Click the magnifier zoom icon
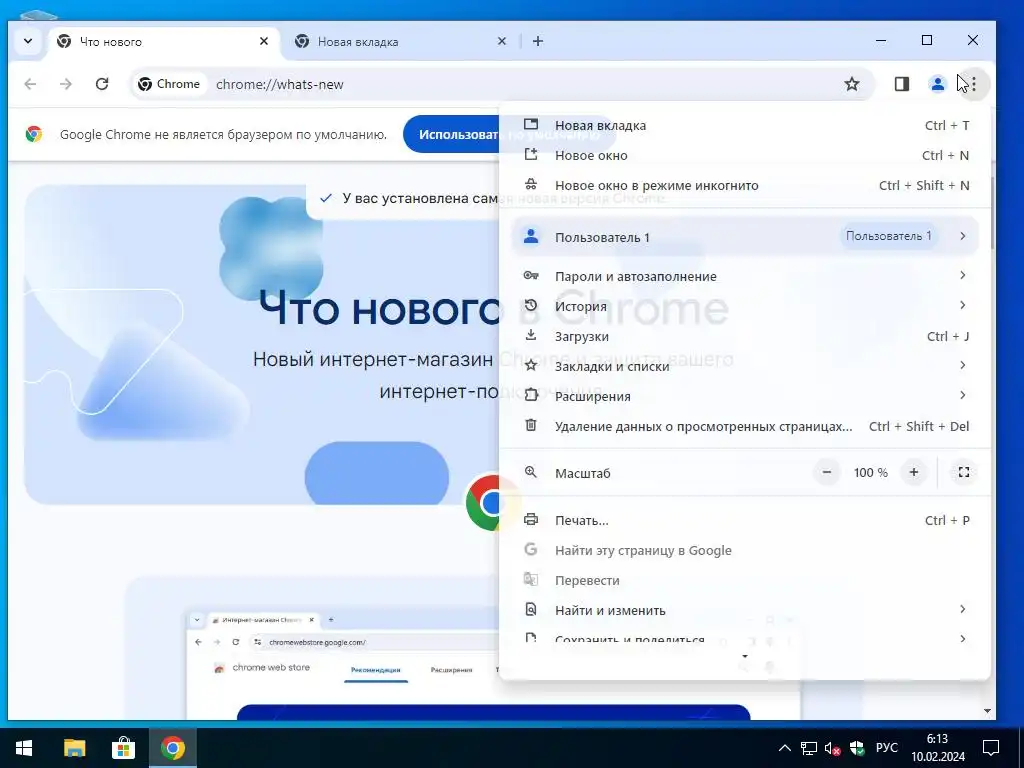This screenshot has height=768, width=1024. coord(531,472)
